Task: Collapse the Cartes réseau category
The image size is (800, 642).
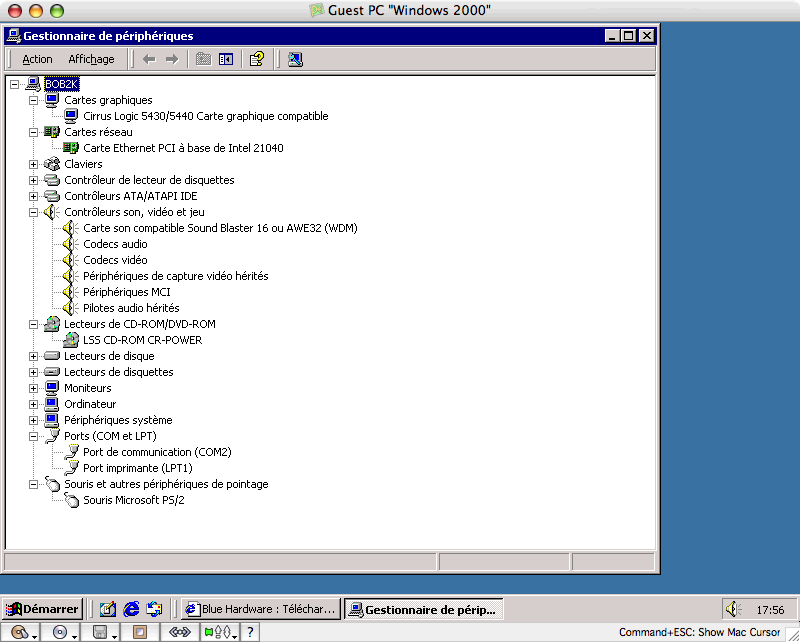Action: pyautogui.click(x=34, y=132)
